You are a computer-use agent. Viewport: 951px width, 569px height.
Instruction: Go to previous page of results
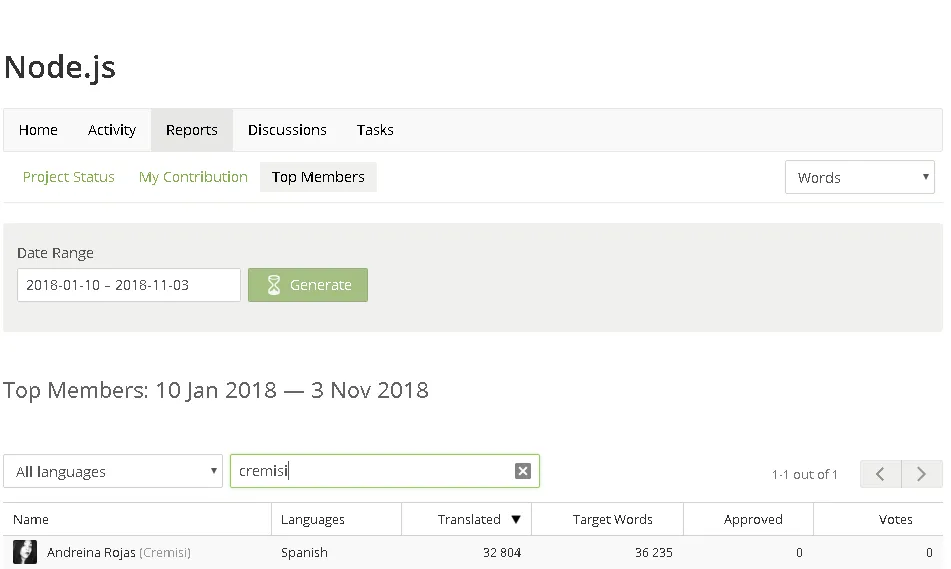(881, 474)
